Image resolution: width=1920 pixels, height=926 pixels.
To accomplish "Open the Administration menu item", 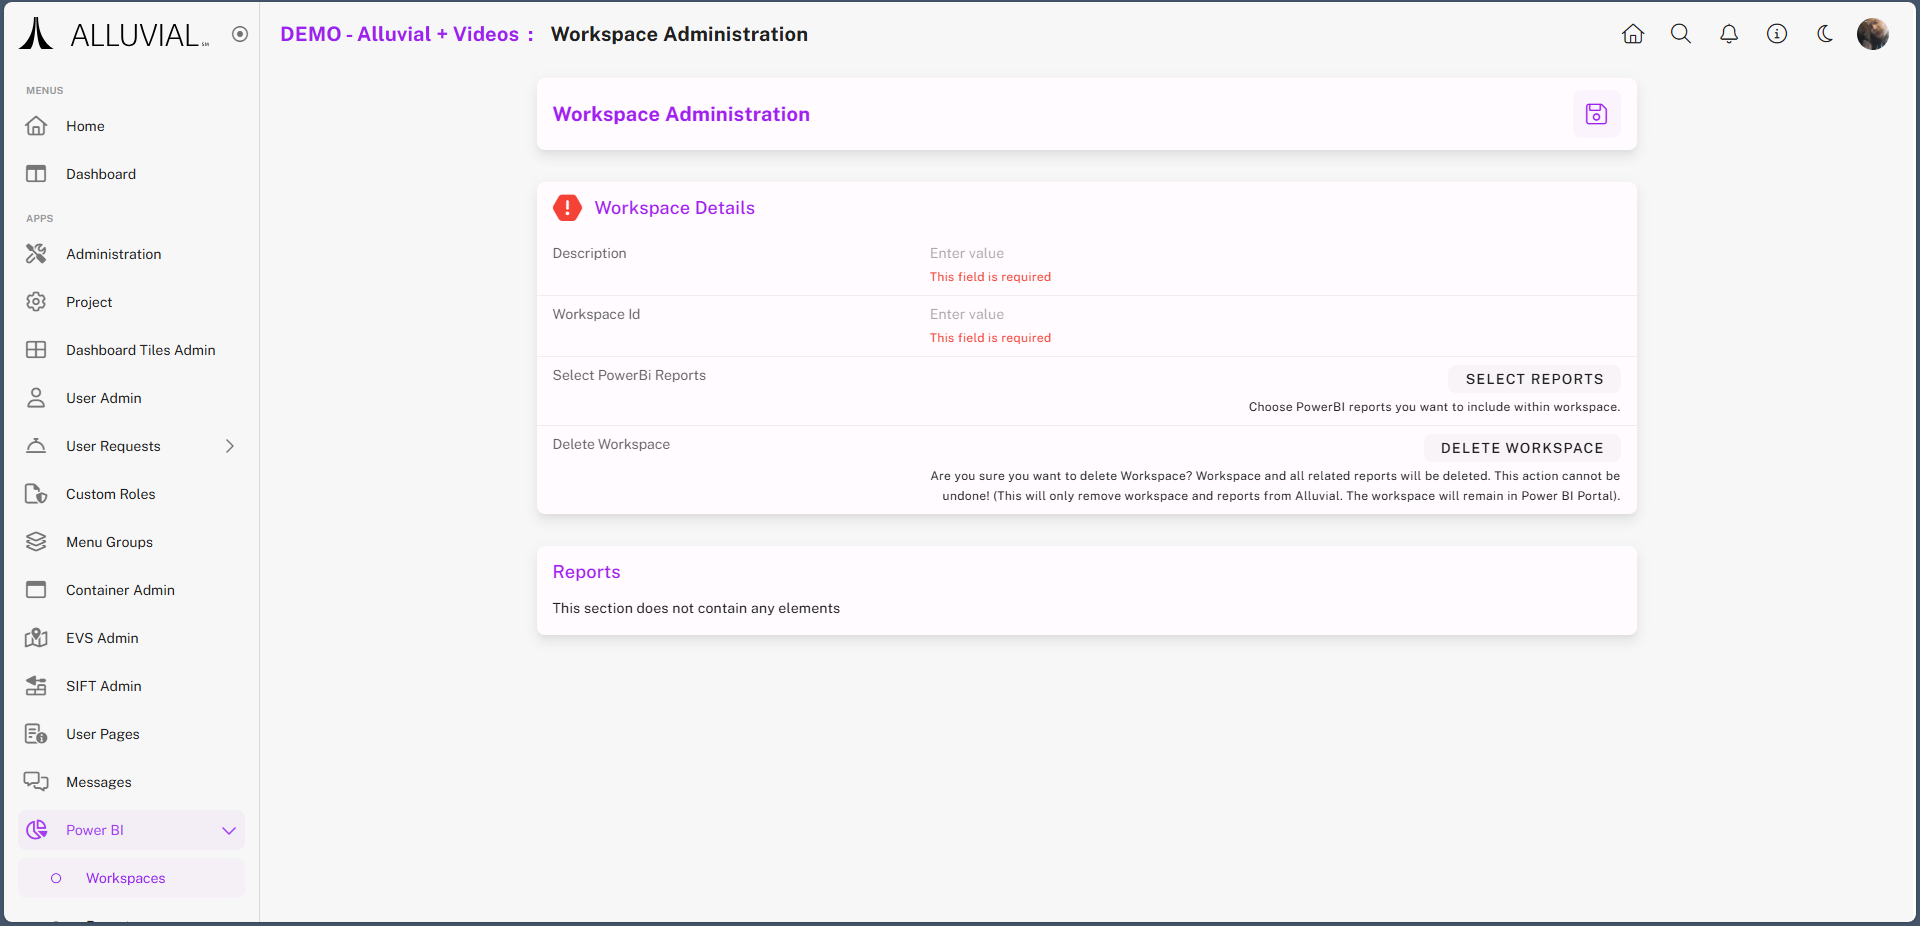I will [113, 254].
